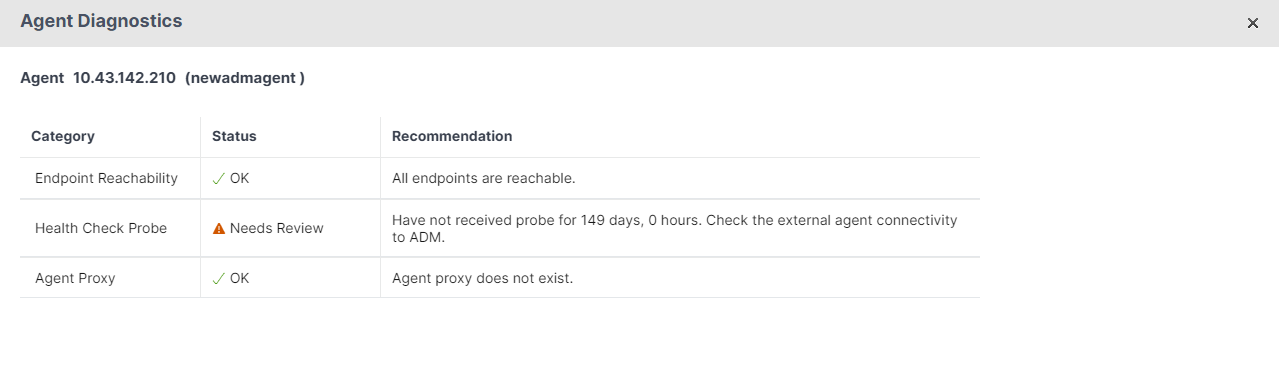The height and width of the screenshot is (376, 1279).
Task: Click the Agent label before the IP
Action: pos(42,77)
